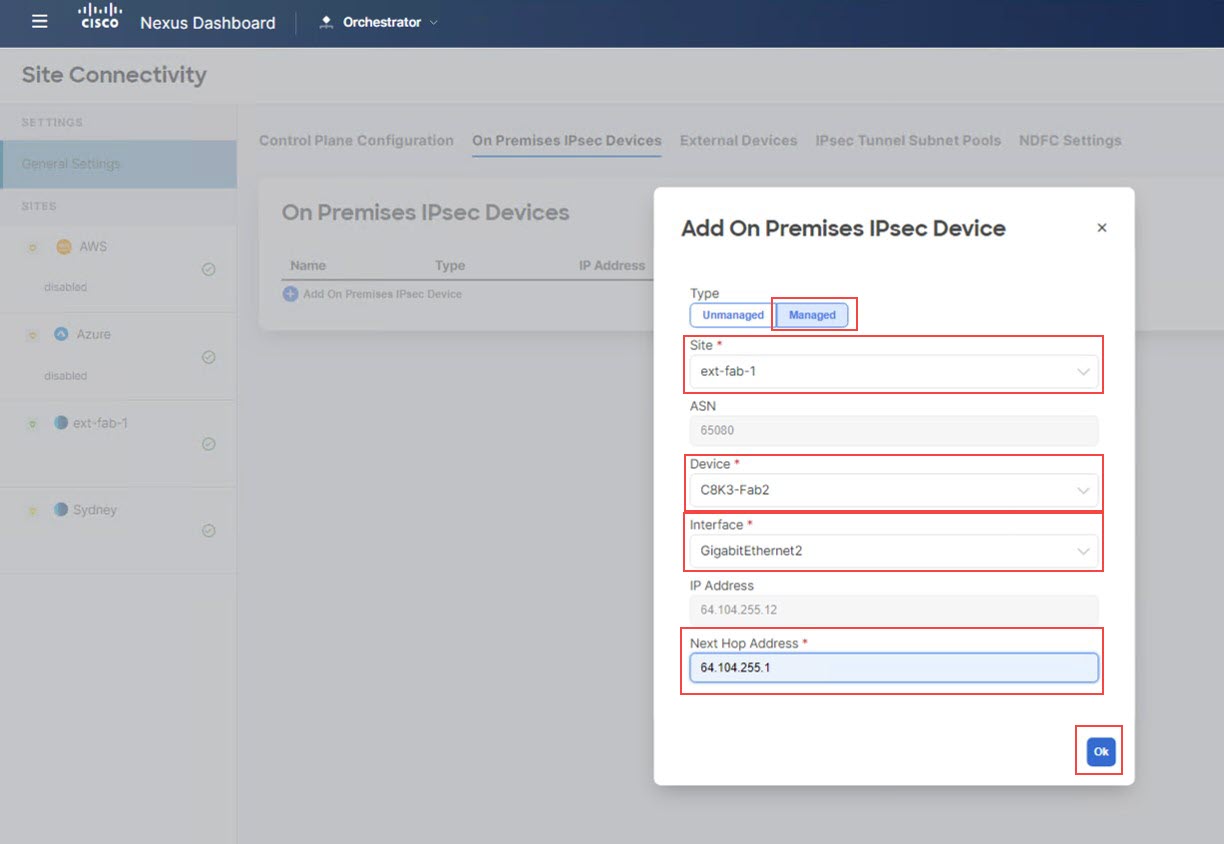Open the Interface dropdown showing GigabitEthernet2
This screenshot has height=844, width=1224.
coord(894,551)
